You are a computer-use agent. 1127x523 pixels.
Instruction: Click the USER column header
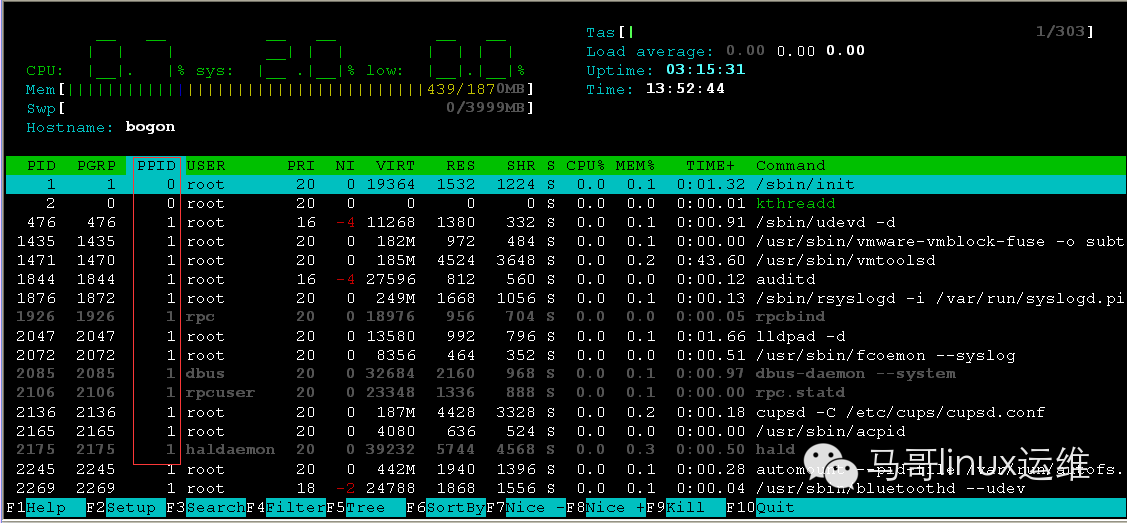pos(206,165)
